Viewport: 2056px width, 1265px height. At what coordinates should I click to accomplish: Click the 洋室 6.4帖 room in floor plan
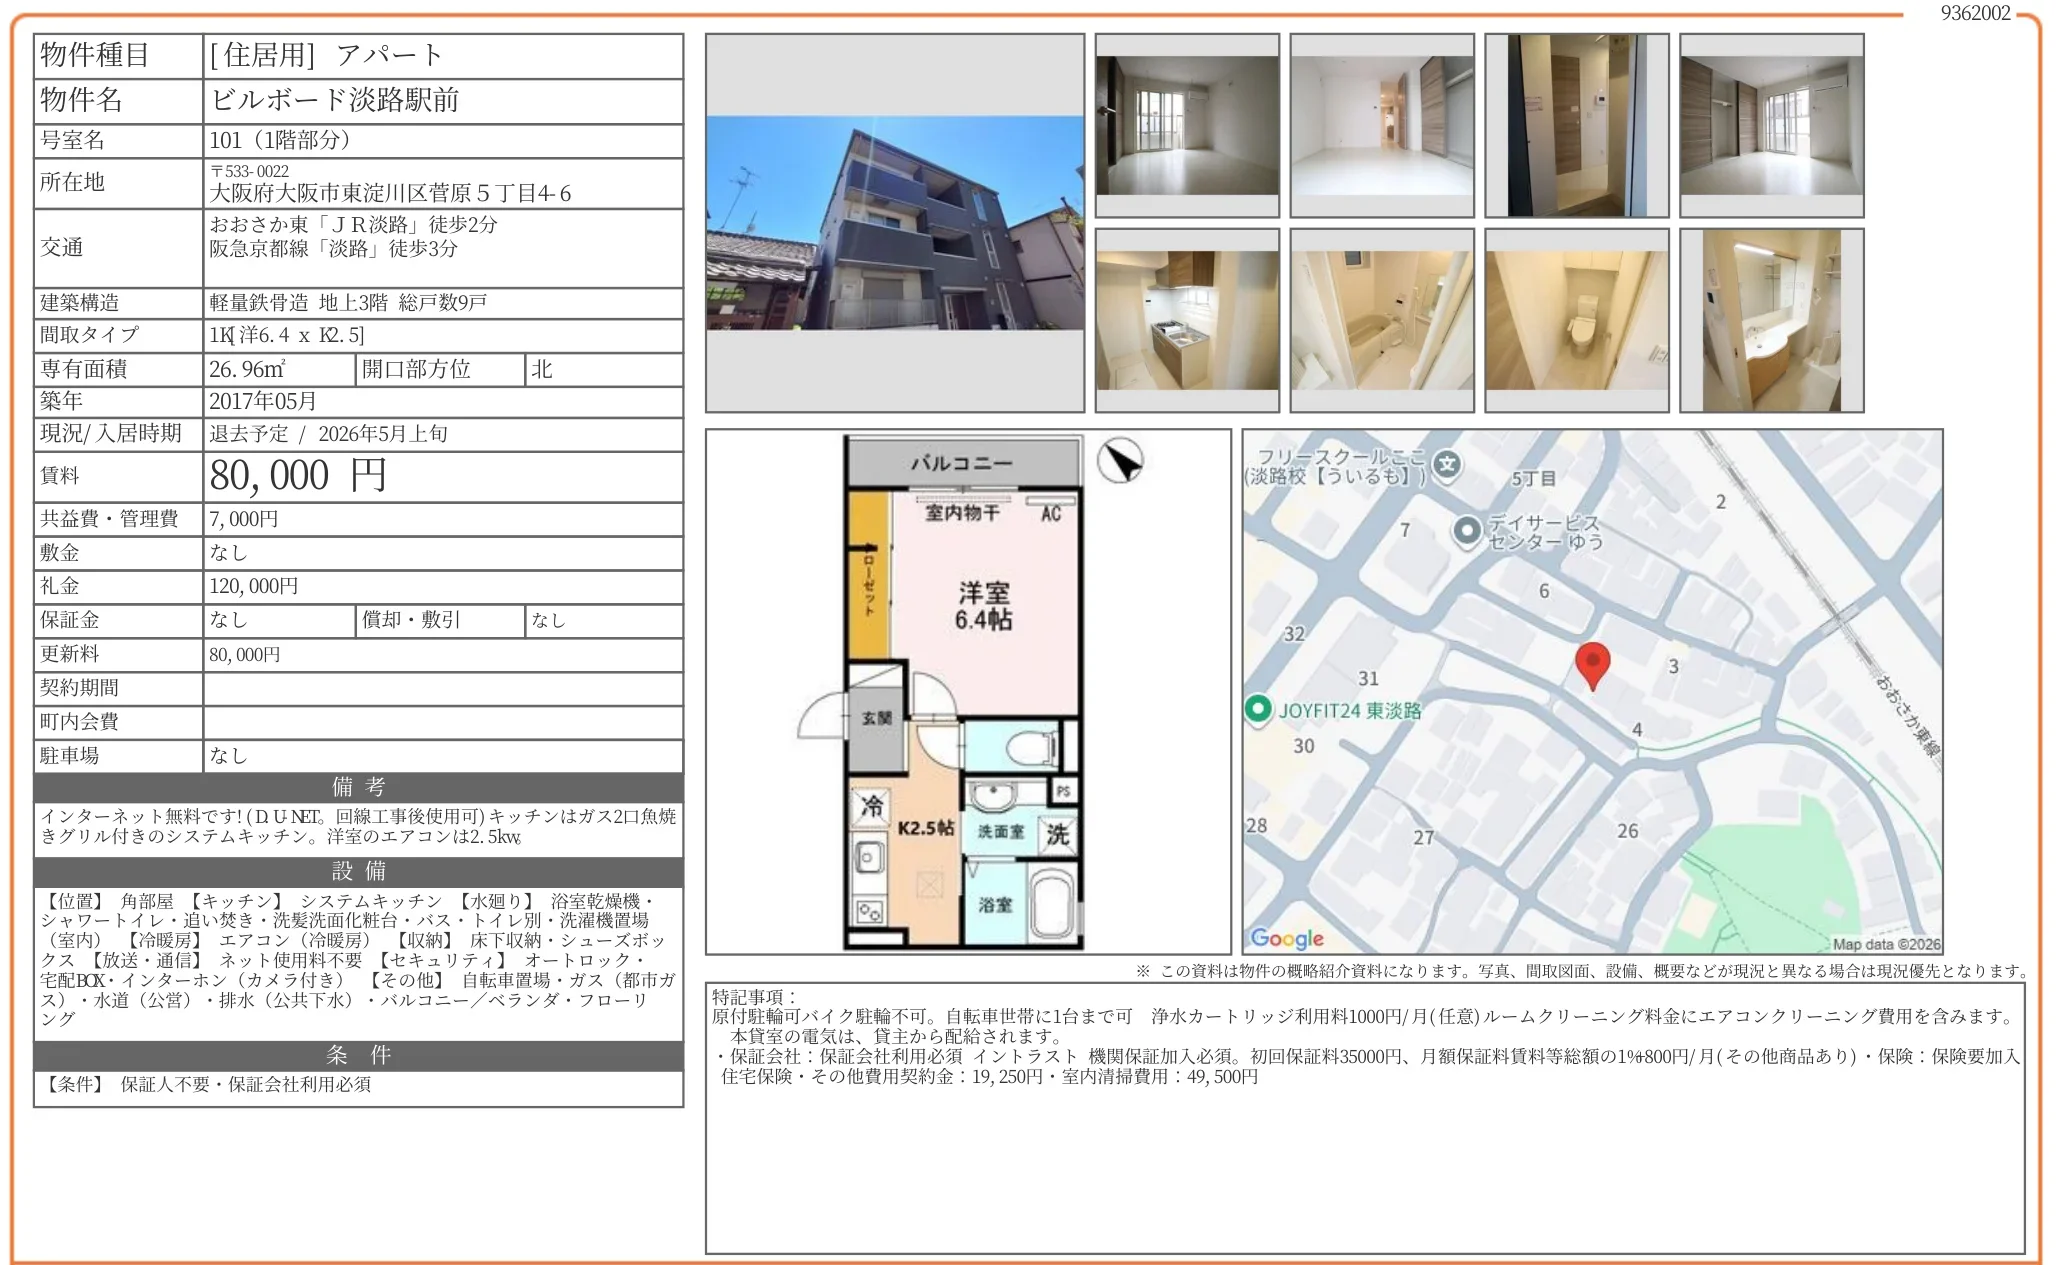[983, 606]
